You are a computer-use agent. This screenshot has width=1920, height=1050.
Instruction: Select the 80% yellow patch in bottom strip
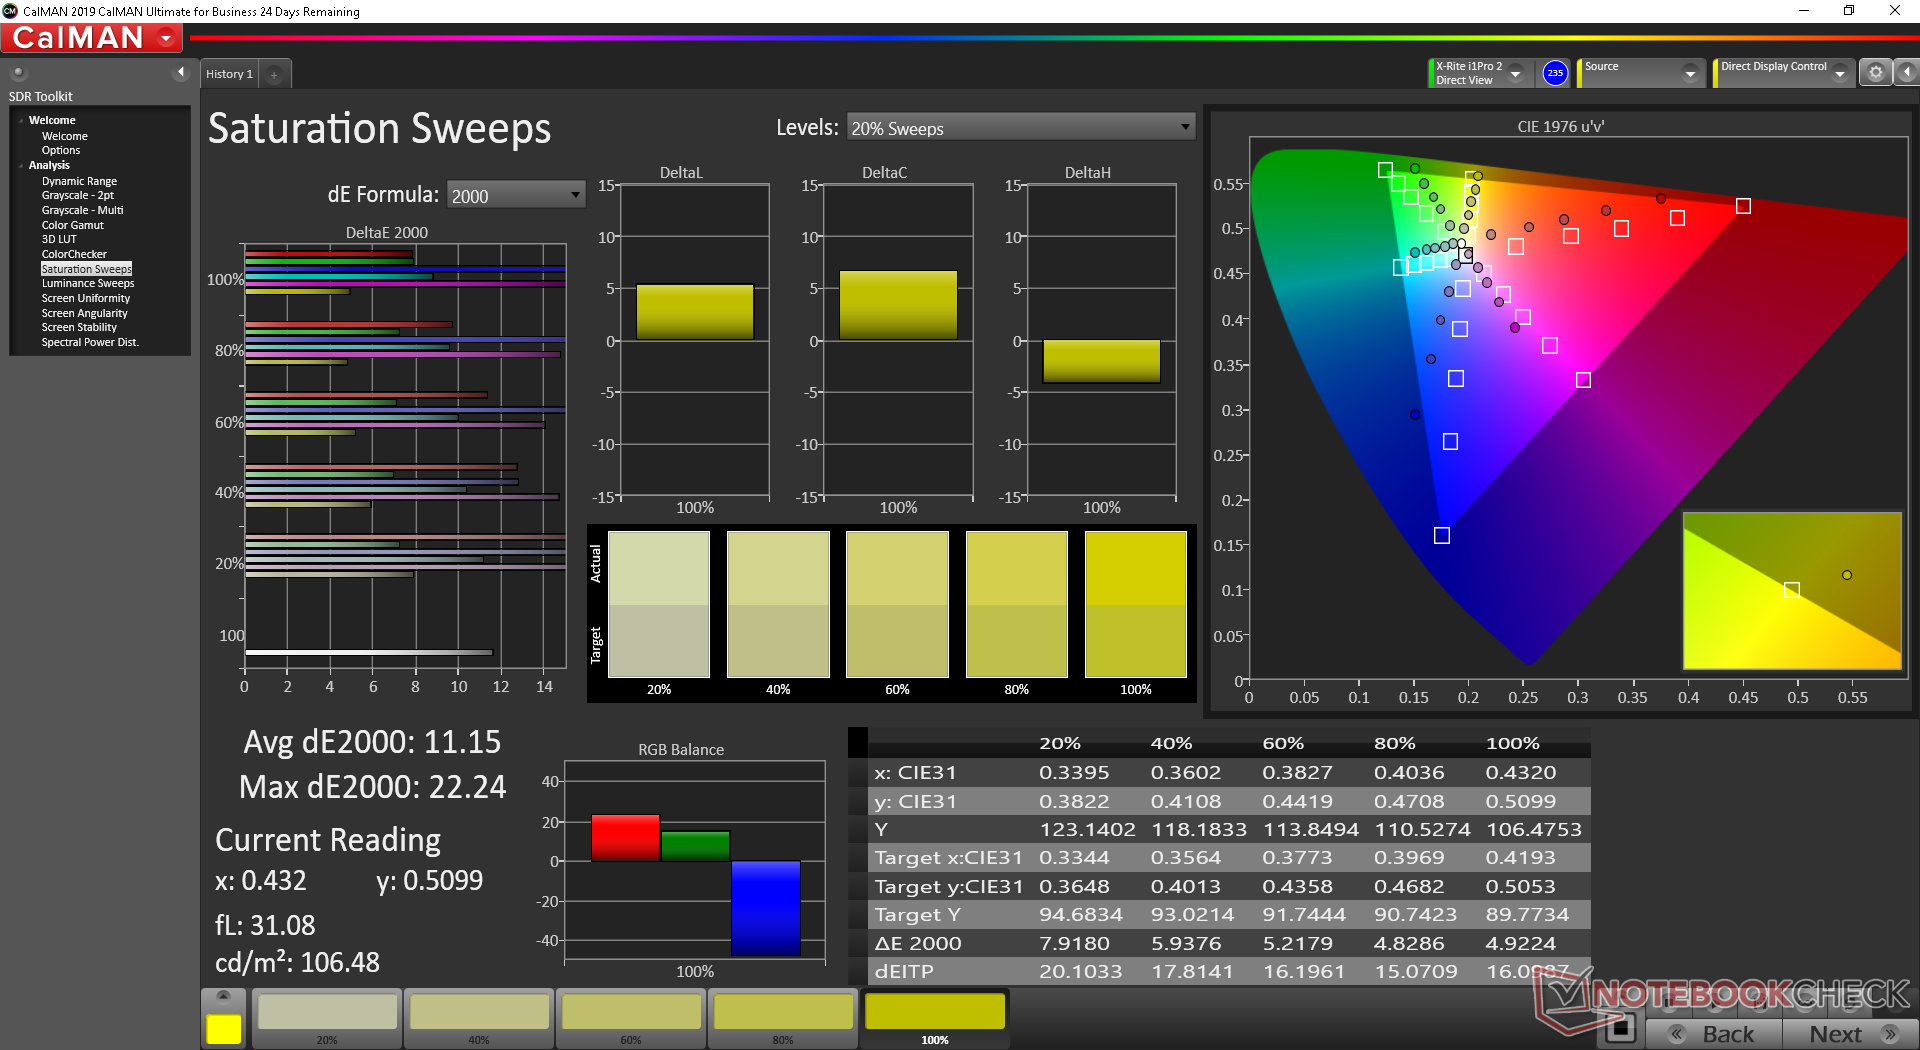coord(783,1018)
